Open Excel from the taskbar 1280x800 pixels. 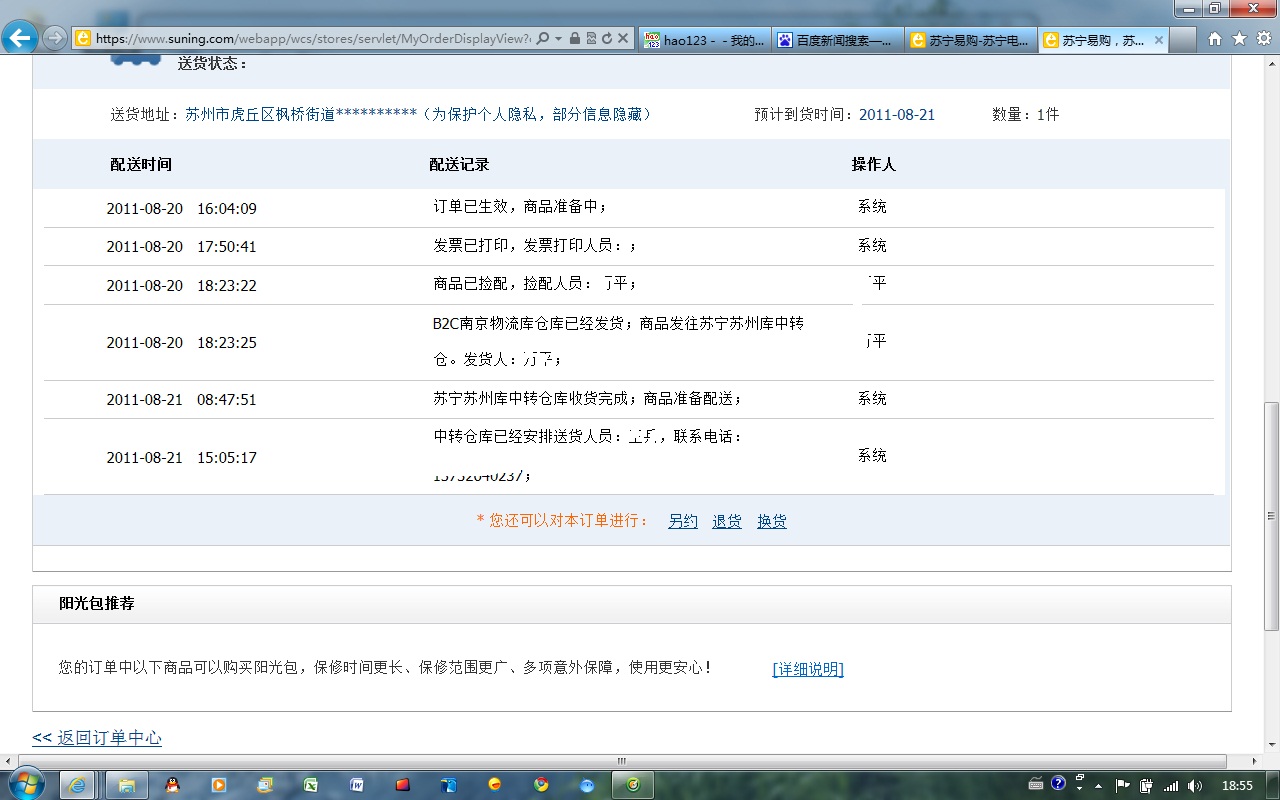coord(311,784)
